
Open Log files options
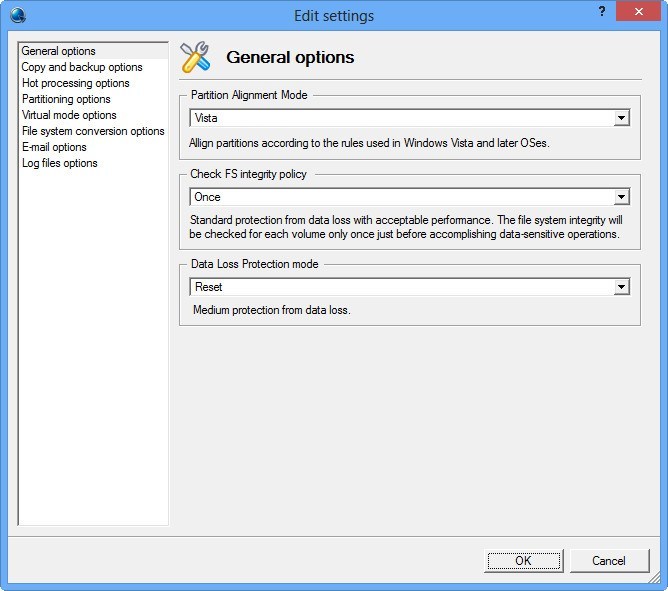(93, 163)
